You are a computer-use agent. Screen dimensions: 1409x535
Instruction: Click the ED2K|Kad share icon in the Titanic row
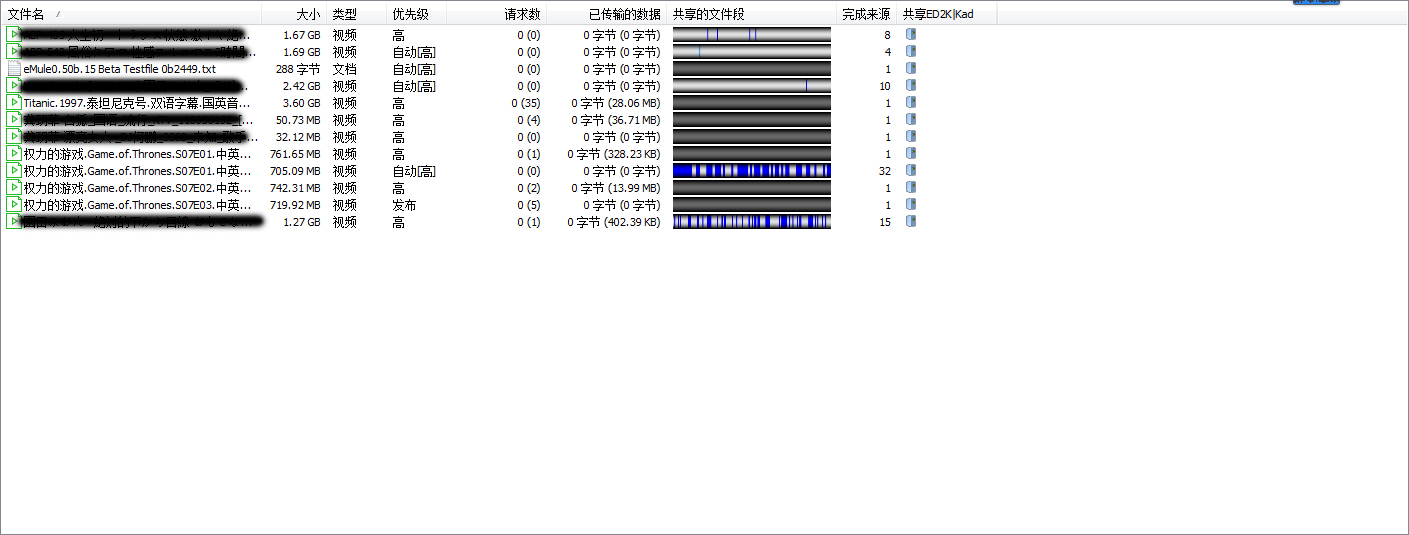tap(911, 103)
